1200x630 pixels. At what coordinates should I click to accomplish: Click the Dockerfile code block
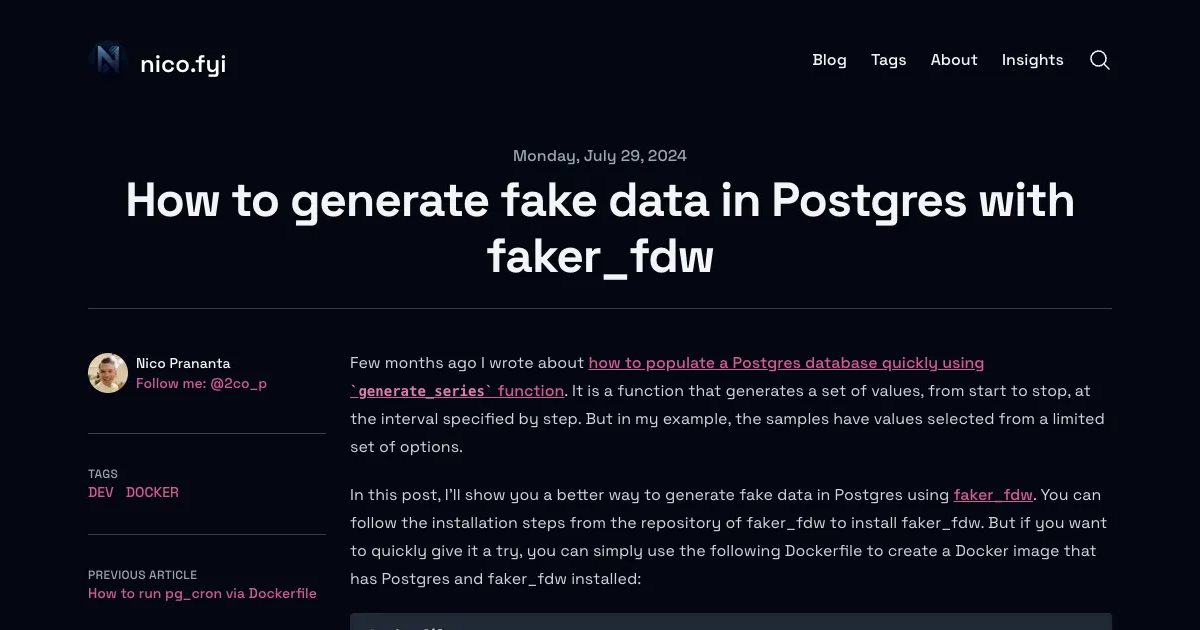(x=730, y=622)
